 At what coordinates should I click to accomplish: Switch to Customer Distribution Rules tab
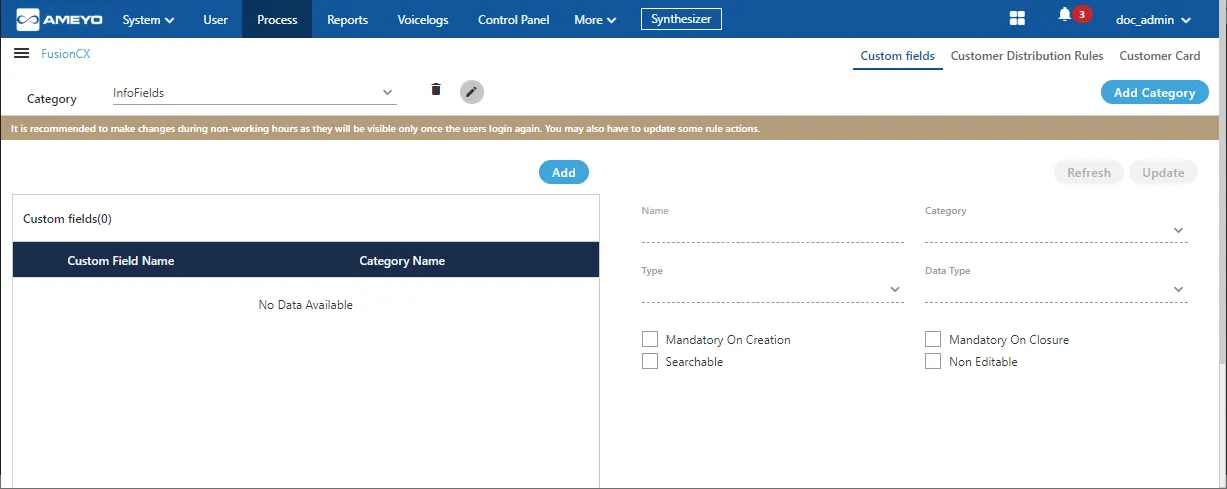[1027, 56]
